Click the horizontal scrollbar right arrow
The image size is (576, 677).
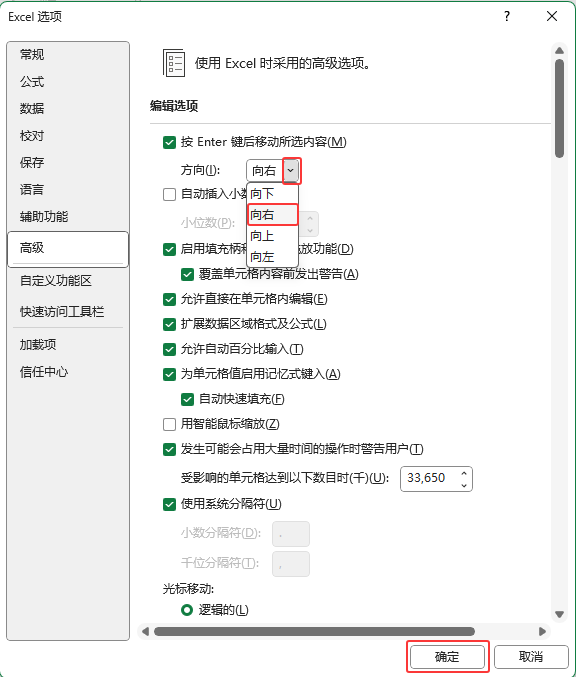coord(542,632)
